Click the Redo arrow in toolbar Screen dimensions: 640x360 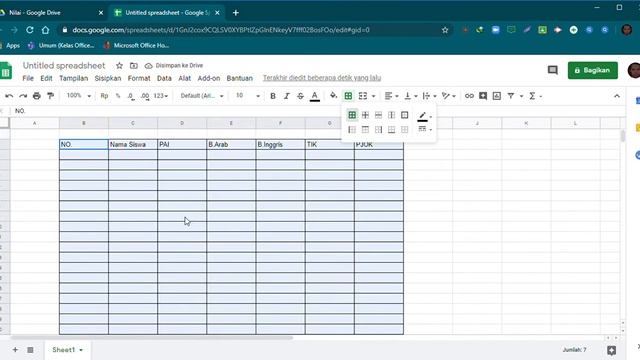coord(23,96)
